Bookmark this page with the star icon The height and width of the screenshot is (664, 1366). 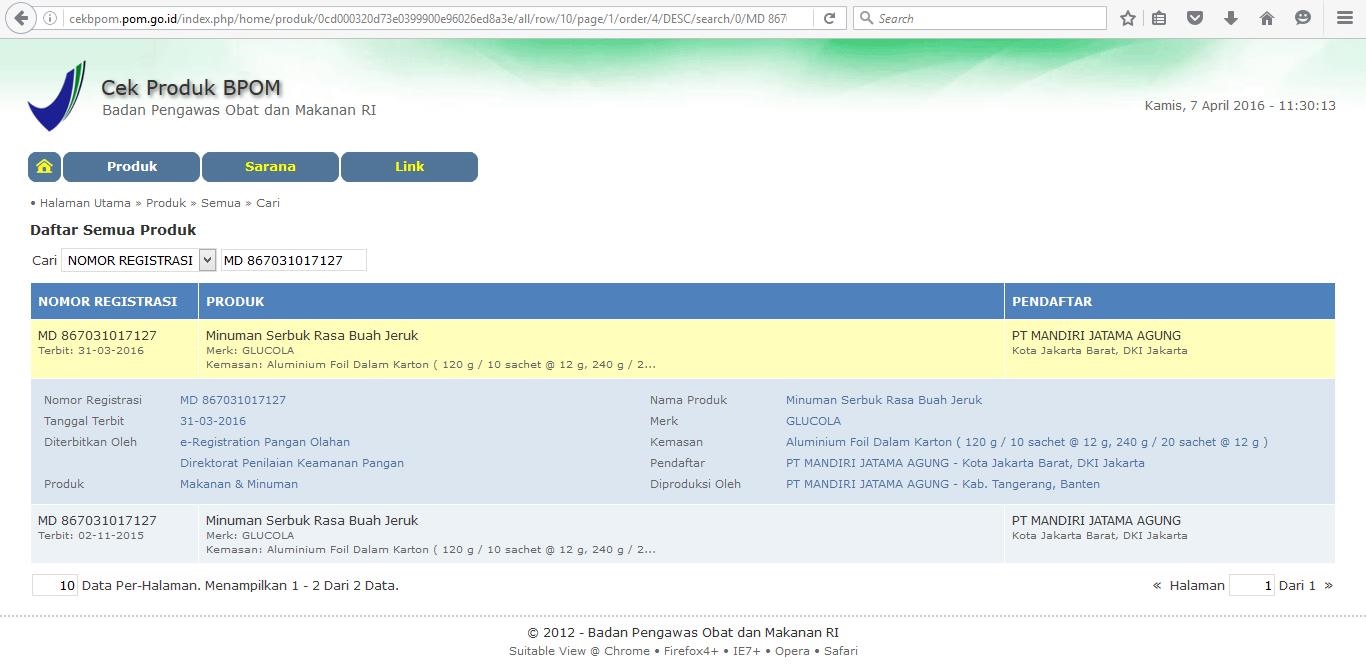tap(1128, 18)
